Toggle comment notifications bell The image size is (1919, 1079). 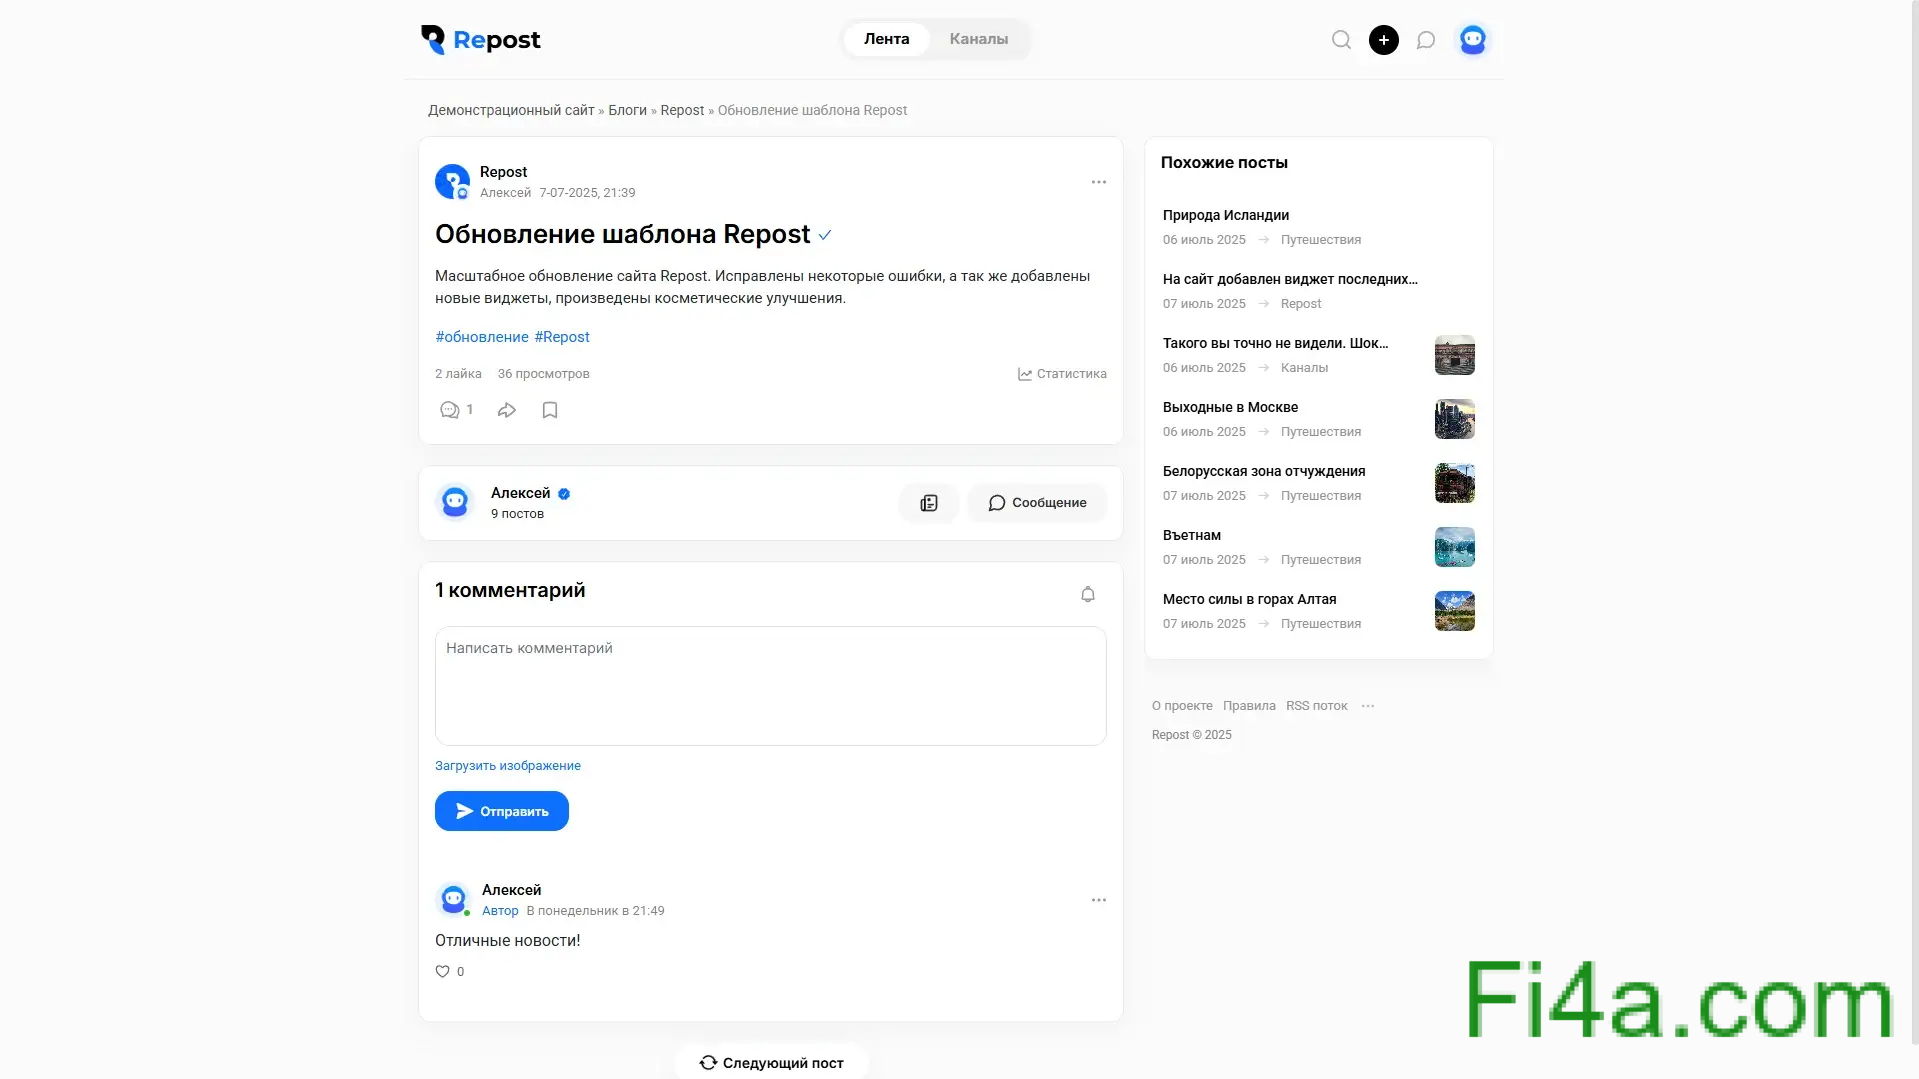[x=1088, y=594]
